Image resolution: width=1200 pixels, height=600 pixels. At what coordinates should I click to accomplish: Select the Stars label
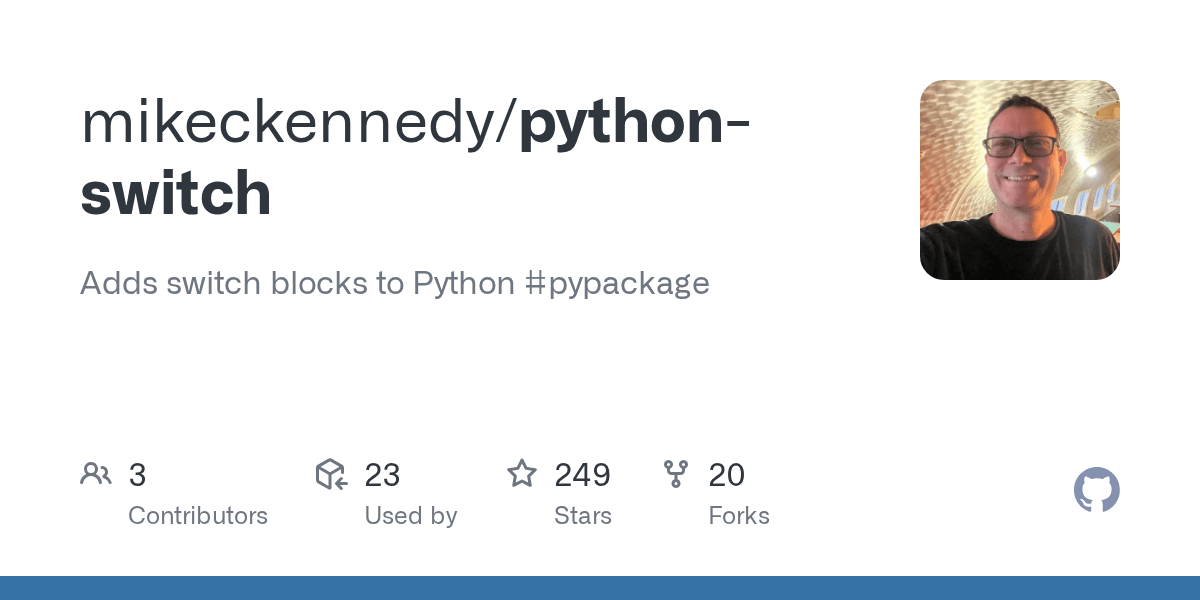pyautogui.click(x=582, y=516)
